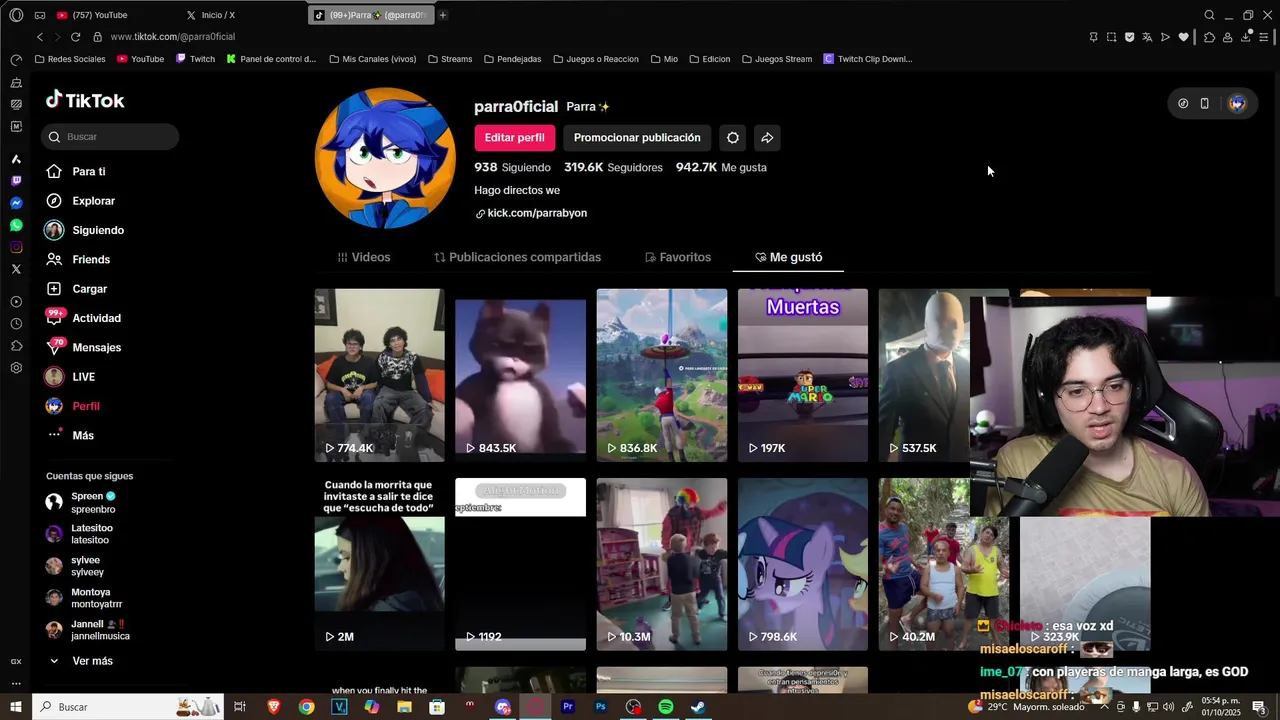Open the cat video with 843.5K views
1280x720 pixels.
coord(520,375)
